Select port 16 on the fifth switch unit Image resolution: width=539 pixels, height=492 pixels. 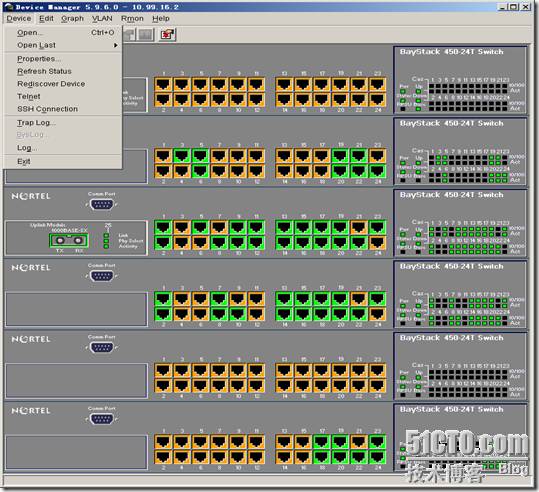pos(302,386)
